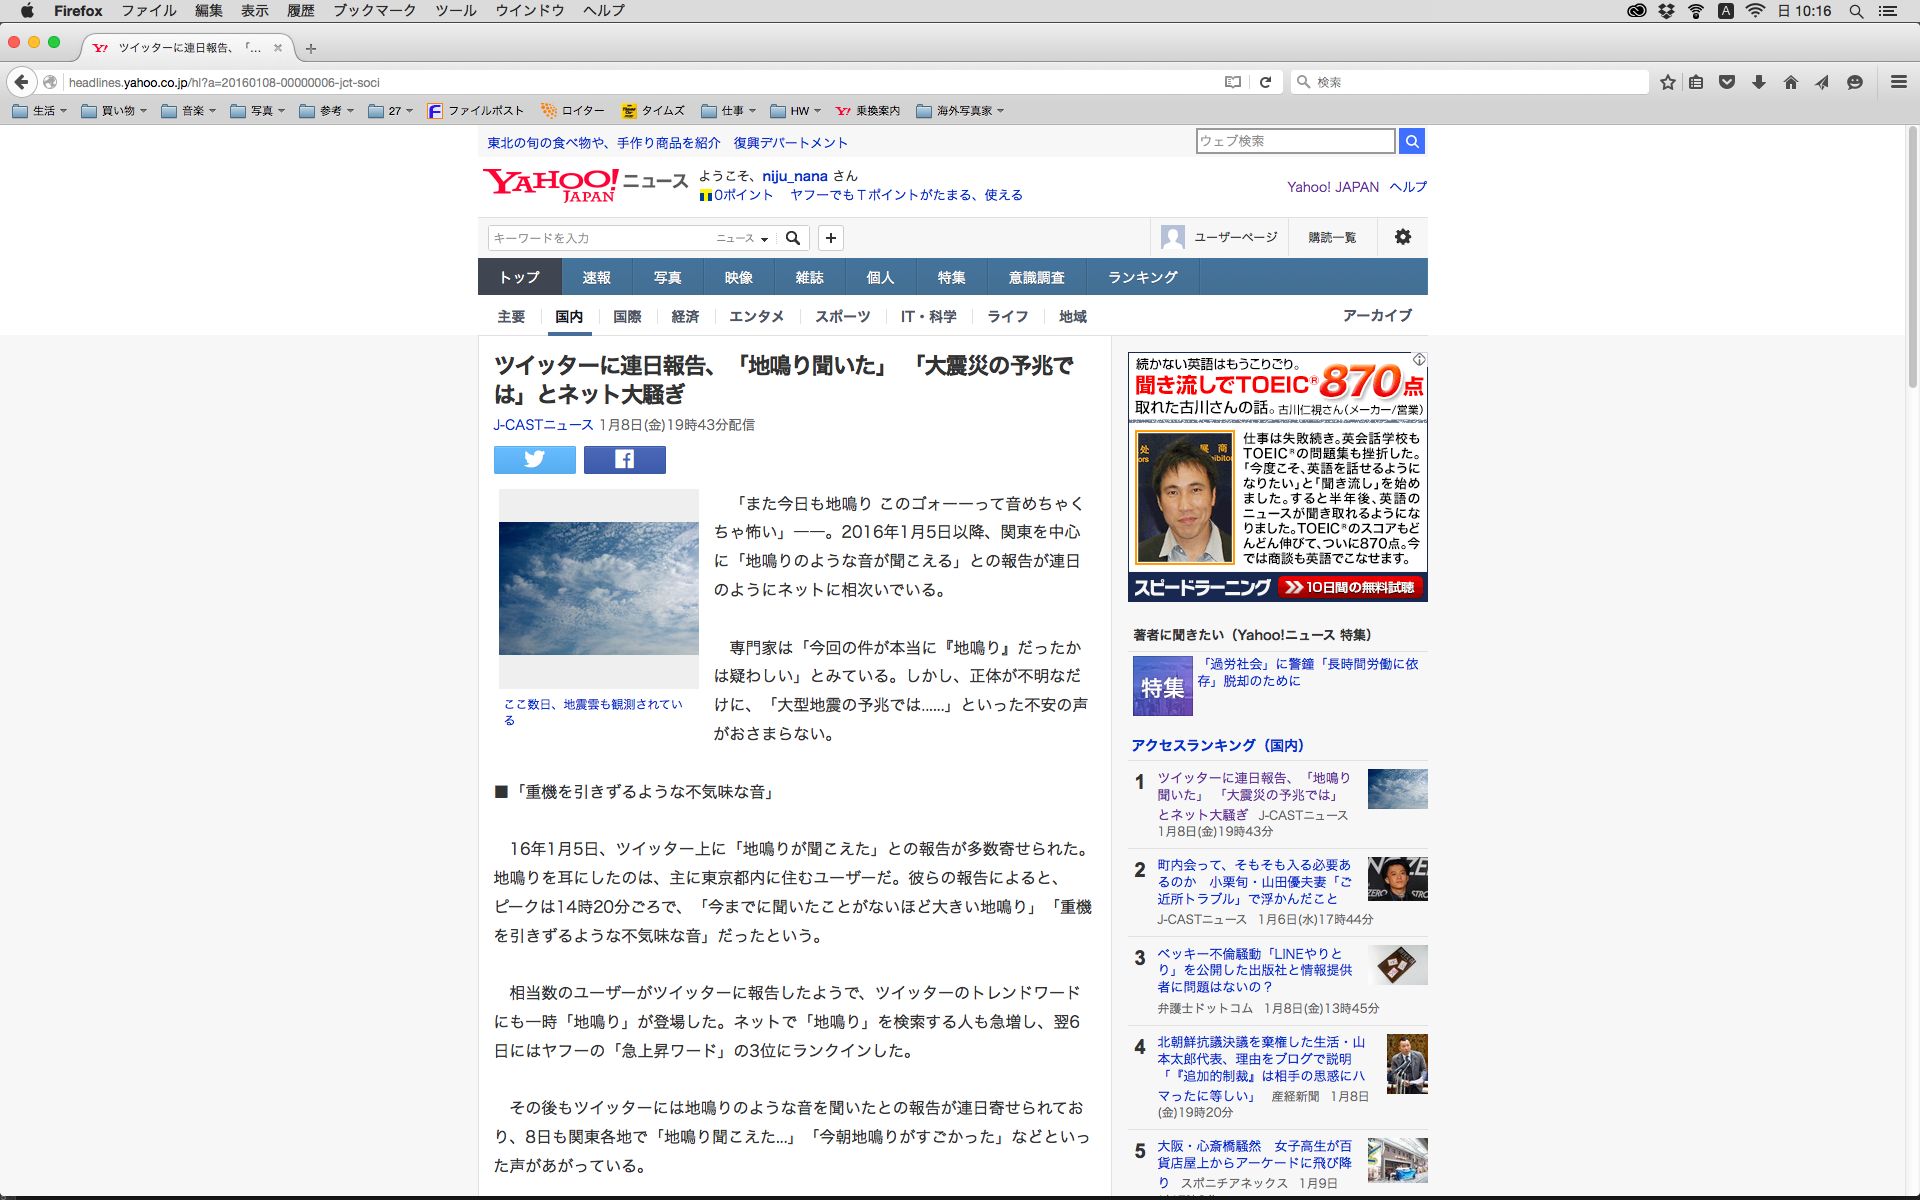Viewport: 1920px width, 1200px height.
Task: Open the J-CASTニュース source link
Action: (x=542, y=425)
